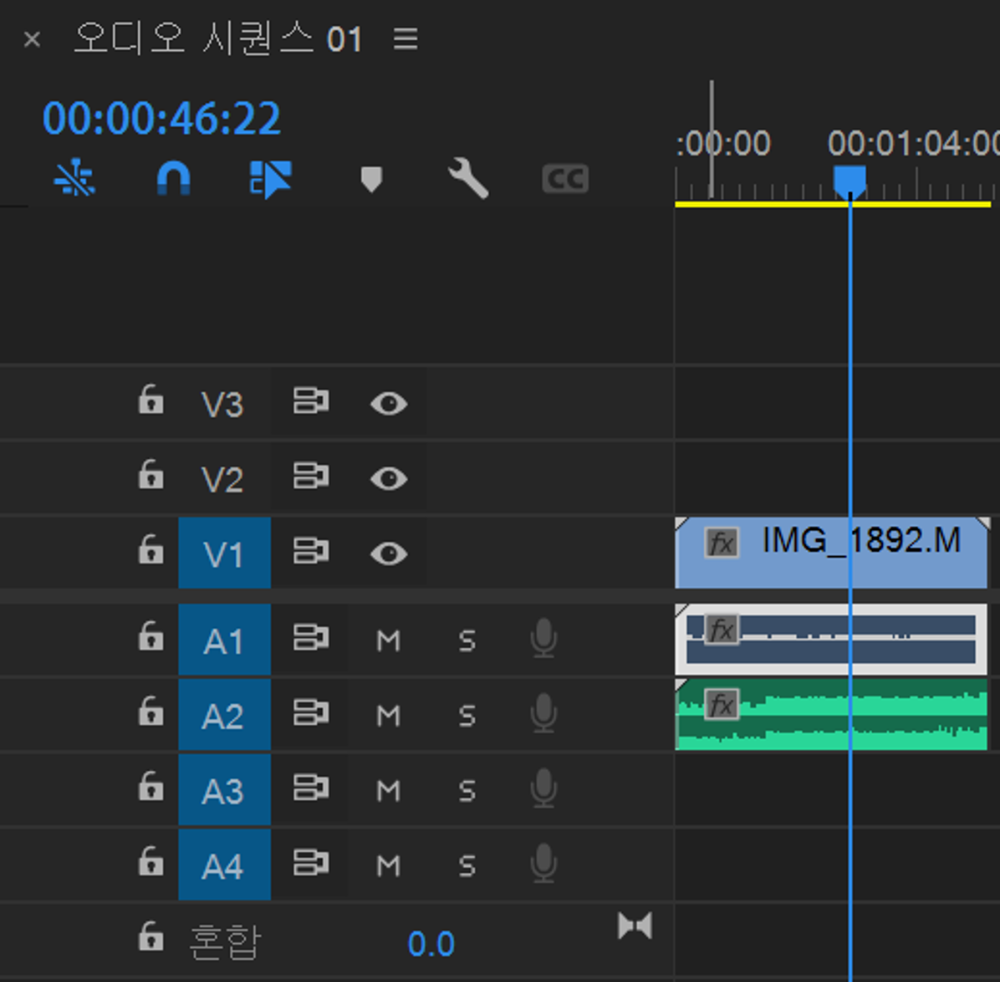
Task: Enable voice-over record on A4
Action: point(544,863)
